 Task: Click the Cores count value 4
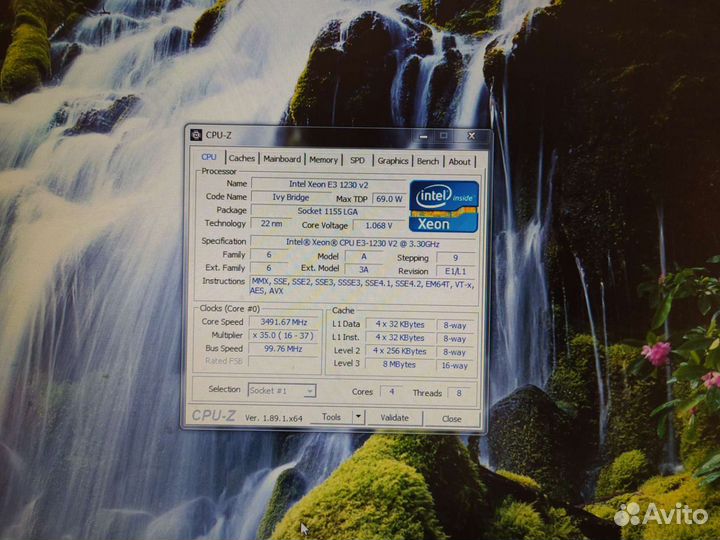point(392,392)
